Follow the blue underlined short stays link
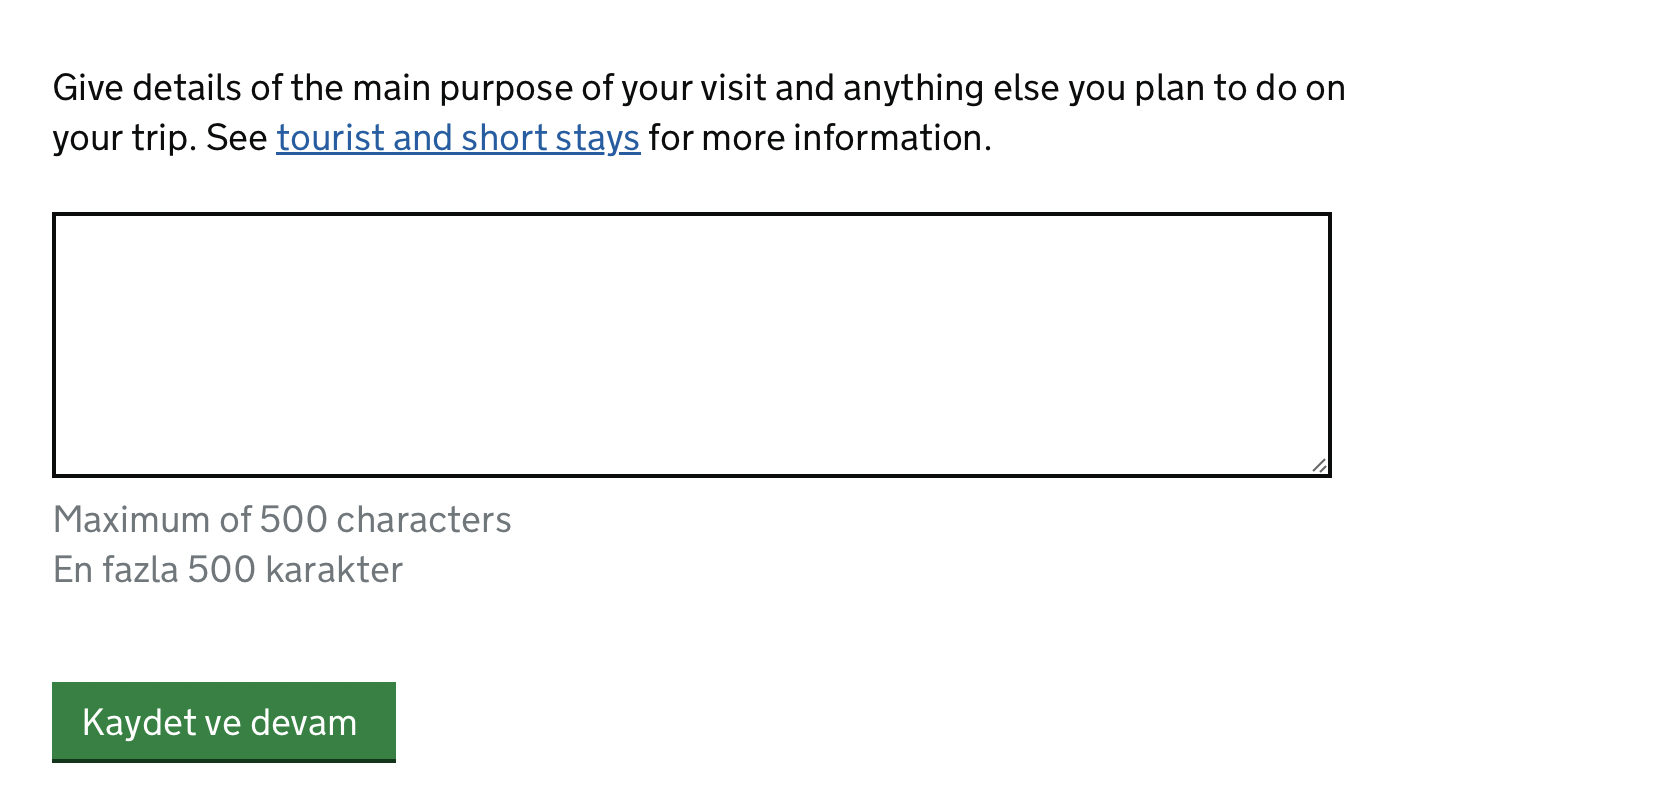The image size is (1664, 804). (458, 138)
